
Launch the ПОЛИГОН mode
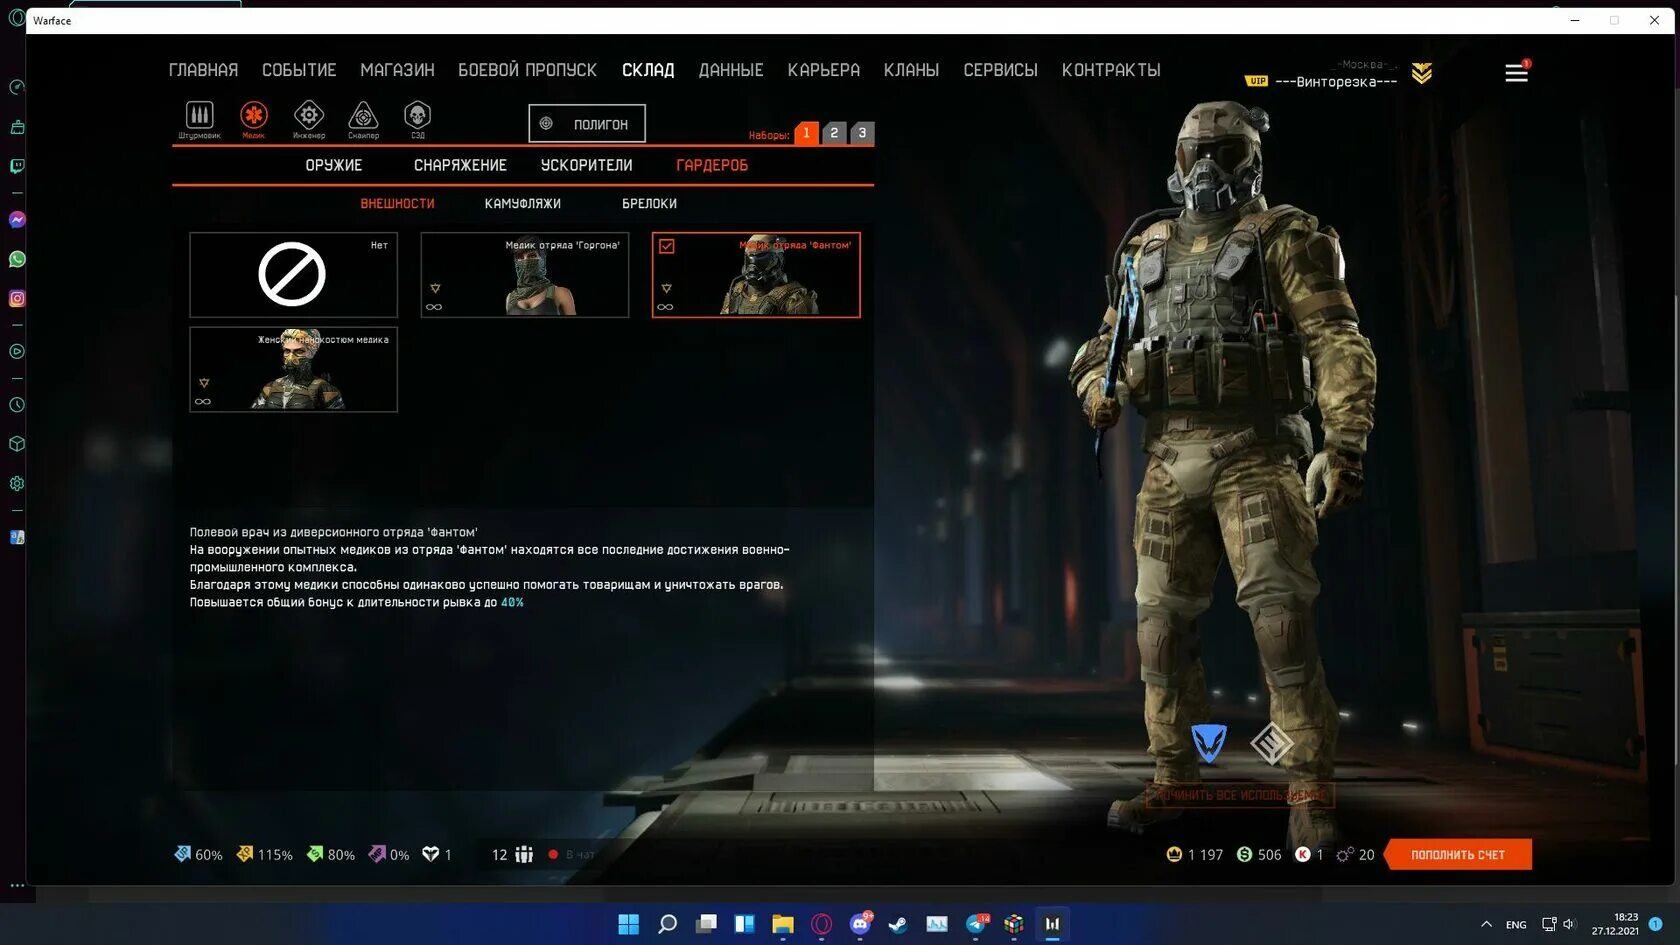[x=586, y=123]
